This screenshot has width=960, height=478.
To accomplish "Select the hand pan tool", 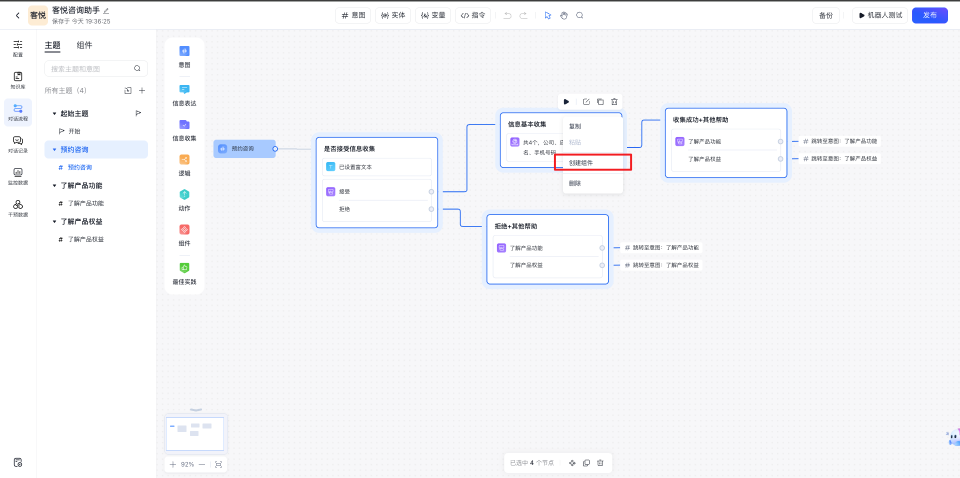I will [563, 15].
